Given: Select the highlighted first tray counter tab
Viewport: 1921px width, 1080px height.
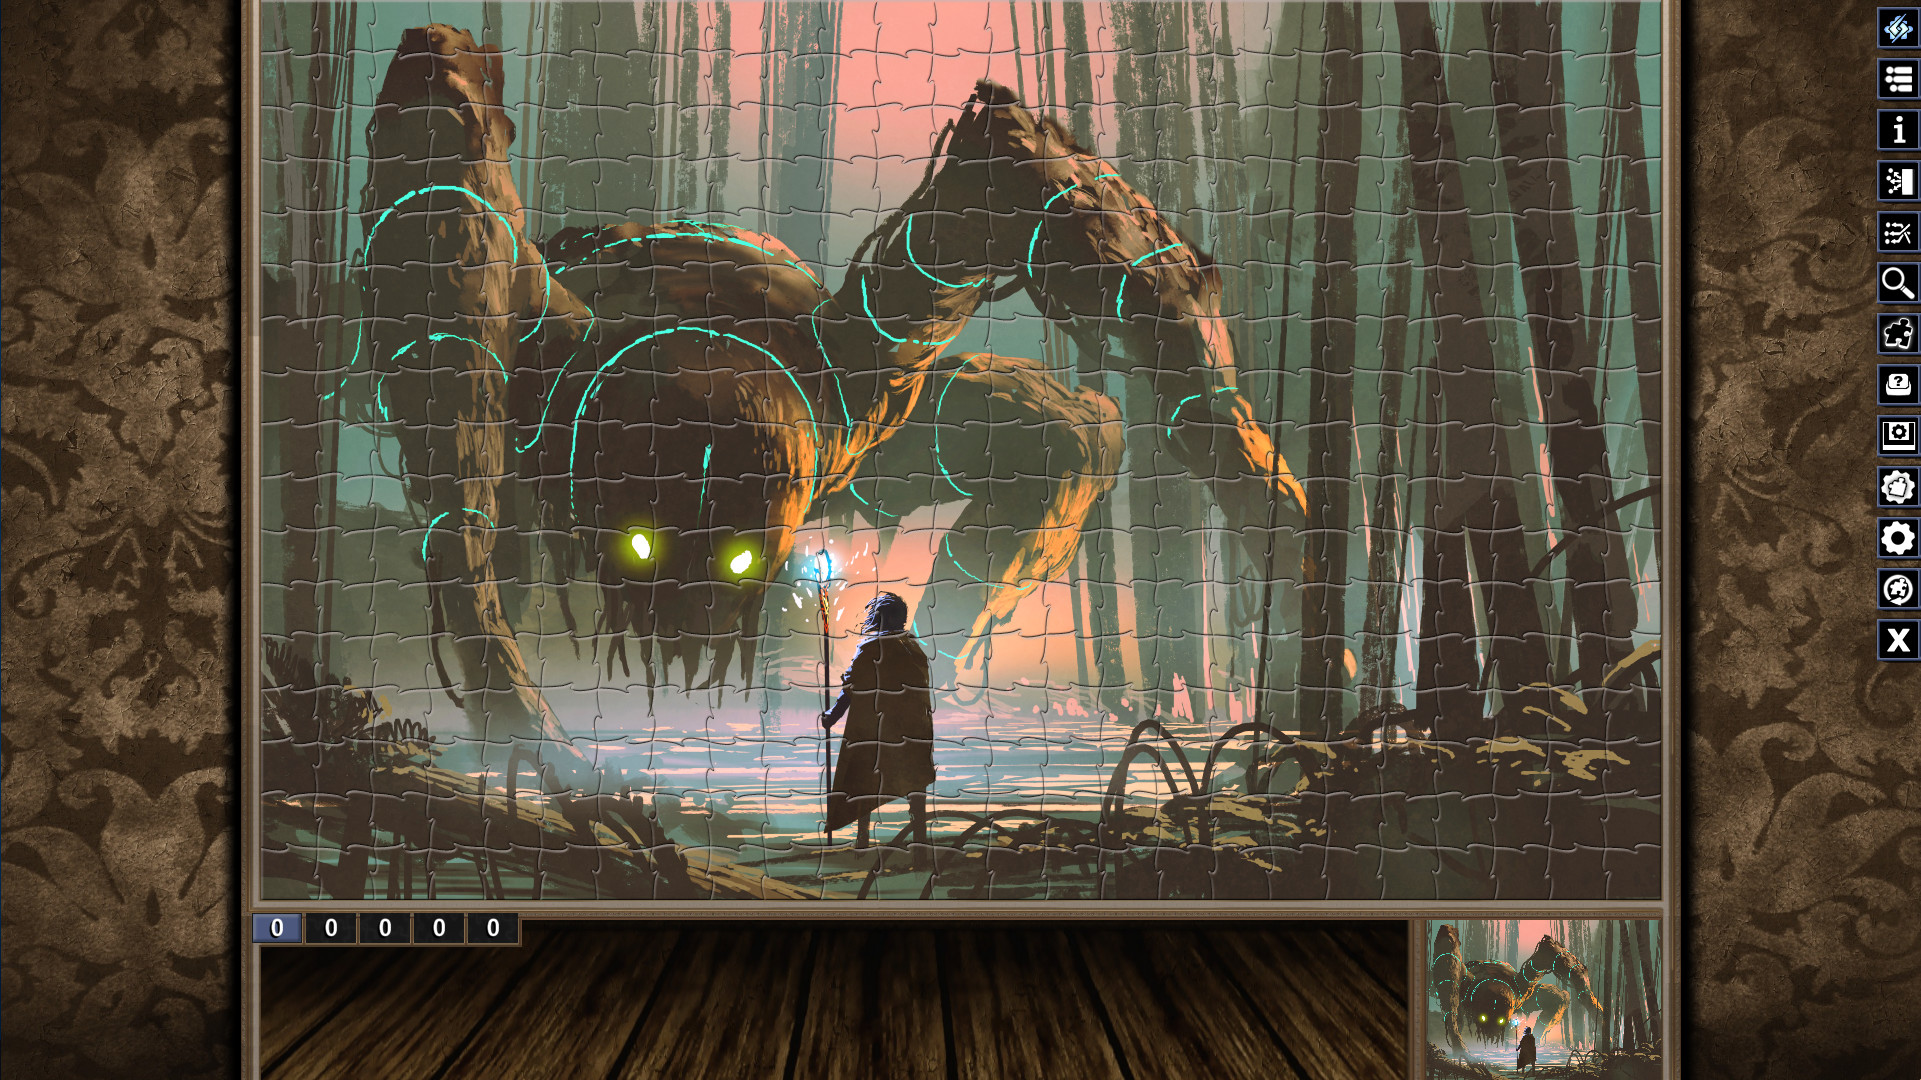Looking at the screenshot, I should point(278,927).
